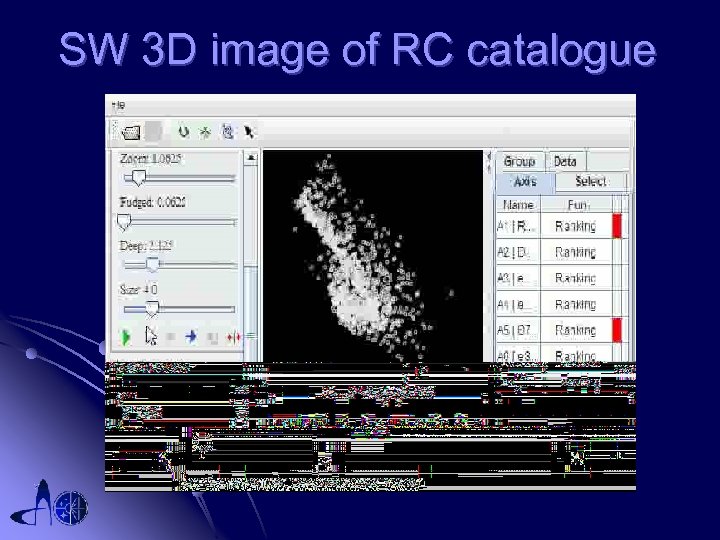Image resolution: width=720 pixels, height=540 pixels.
Task: Open Ranking function dropdown for A2
Action: point(576,252)
